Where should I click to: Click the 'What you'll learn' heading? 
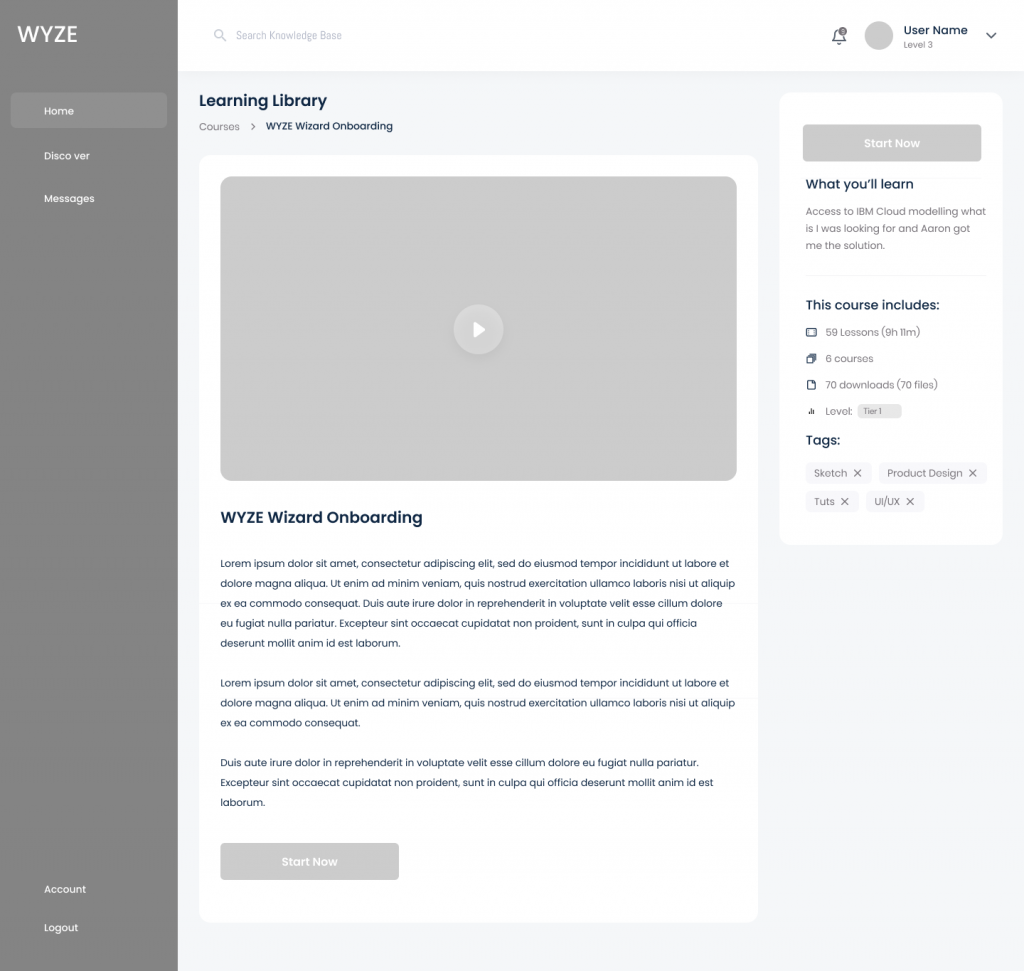click(859, 184)
